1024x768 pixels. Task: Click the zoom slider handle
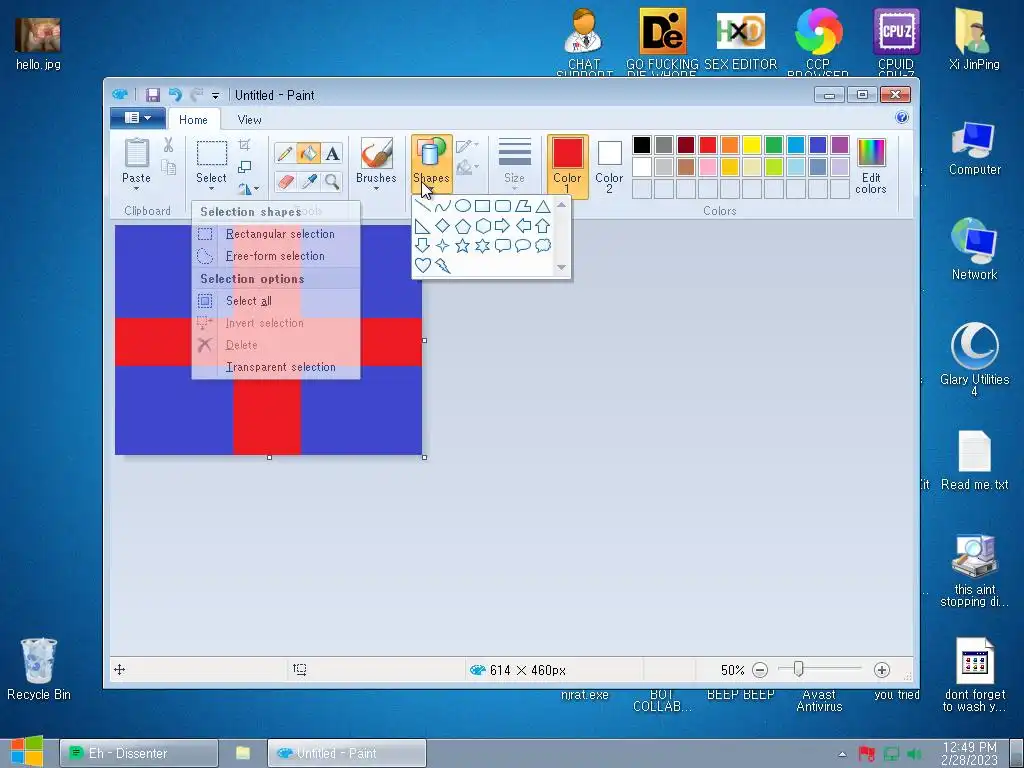798,669
